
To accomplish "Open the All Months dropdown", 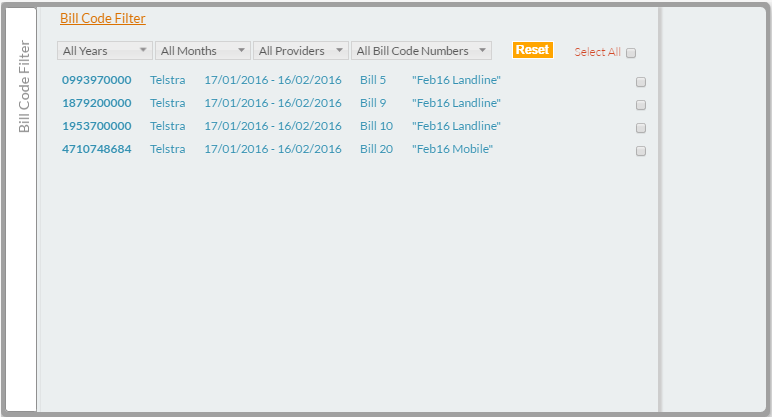I will tap(202, 51).
